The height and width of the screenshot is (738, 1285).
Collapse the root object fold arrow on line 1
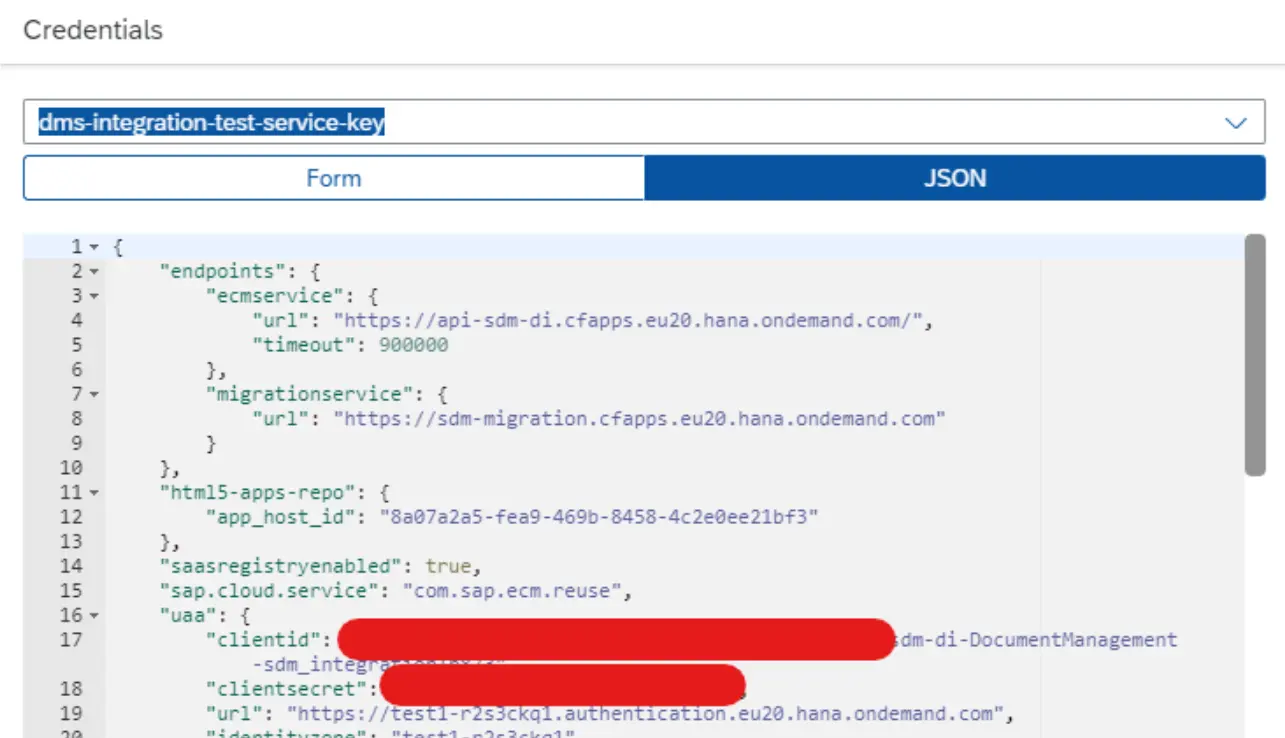point(94,247)
